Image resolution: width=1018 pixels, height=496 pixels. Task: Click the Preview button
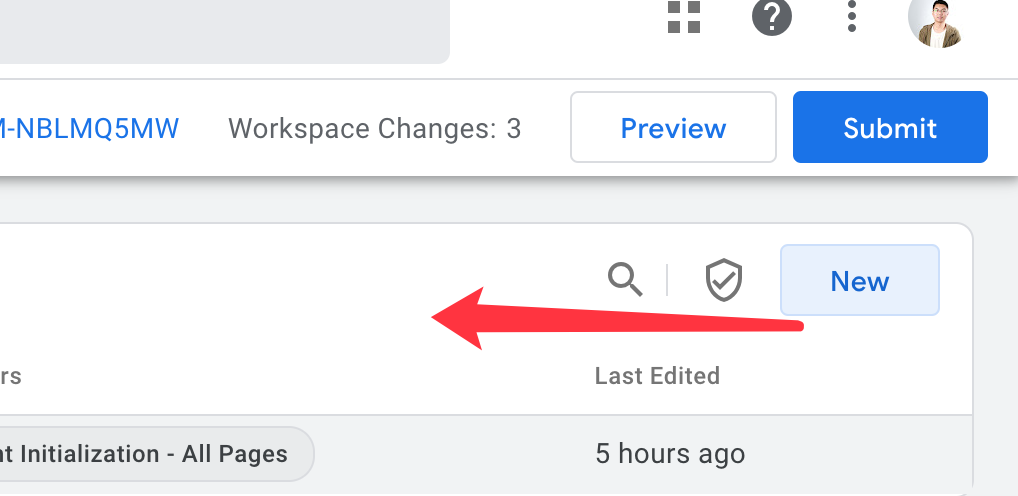coord(673,127)
